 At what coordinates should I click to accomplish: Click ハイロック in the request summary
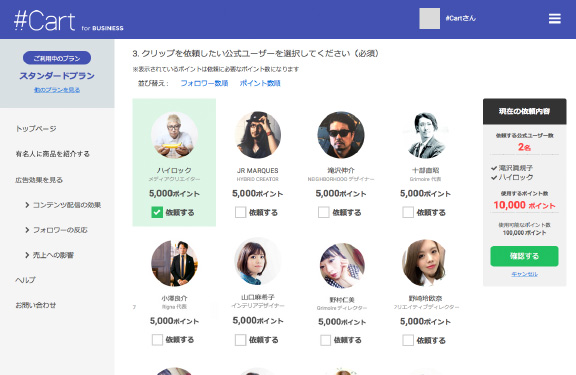tap(515, 177)
